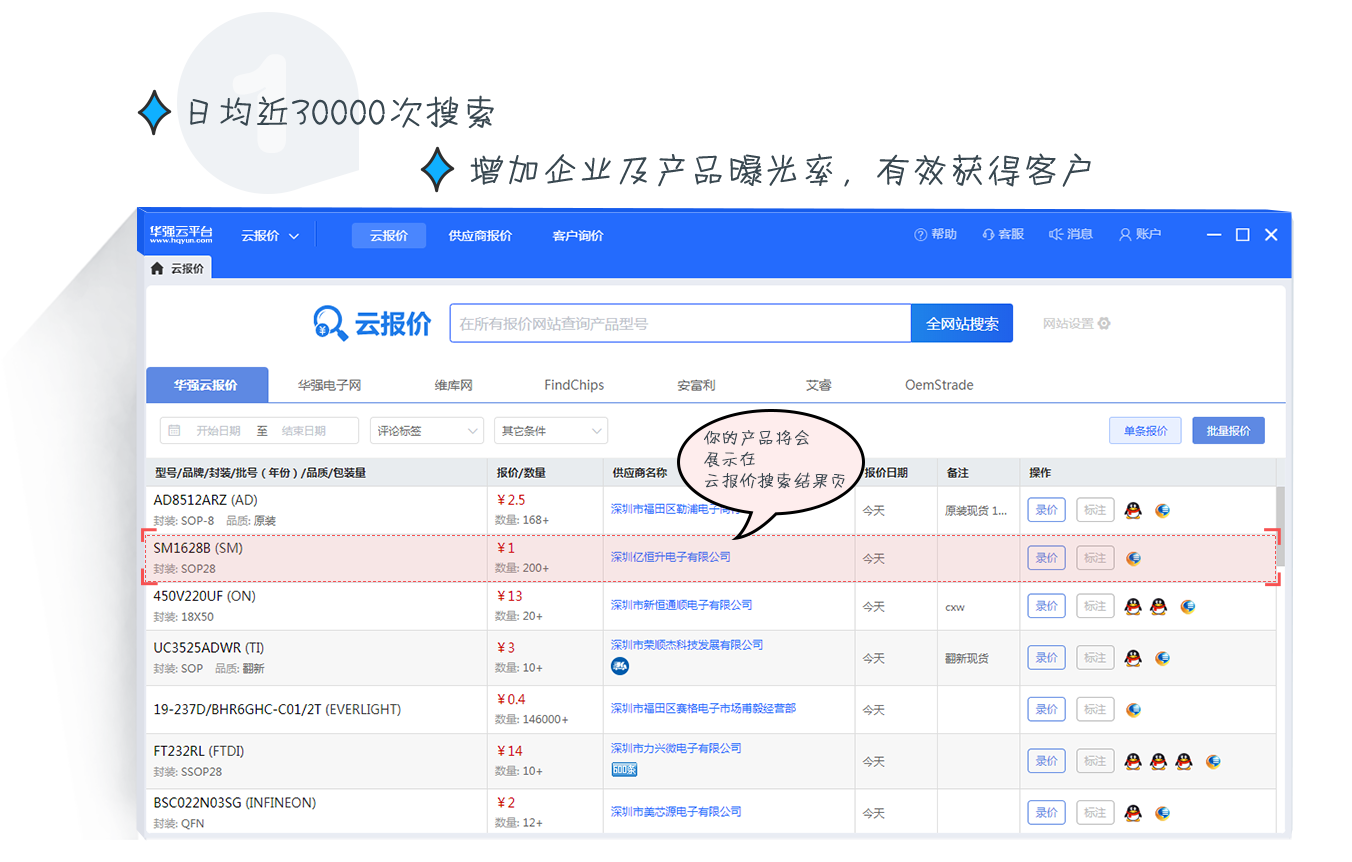Switch to 维库网 tab
1352x862 pixels.
[x=453, y=385]
